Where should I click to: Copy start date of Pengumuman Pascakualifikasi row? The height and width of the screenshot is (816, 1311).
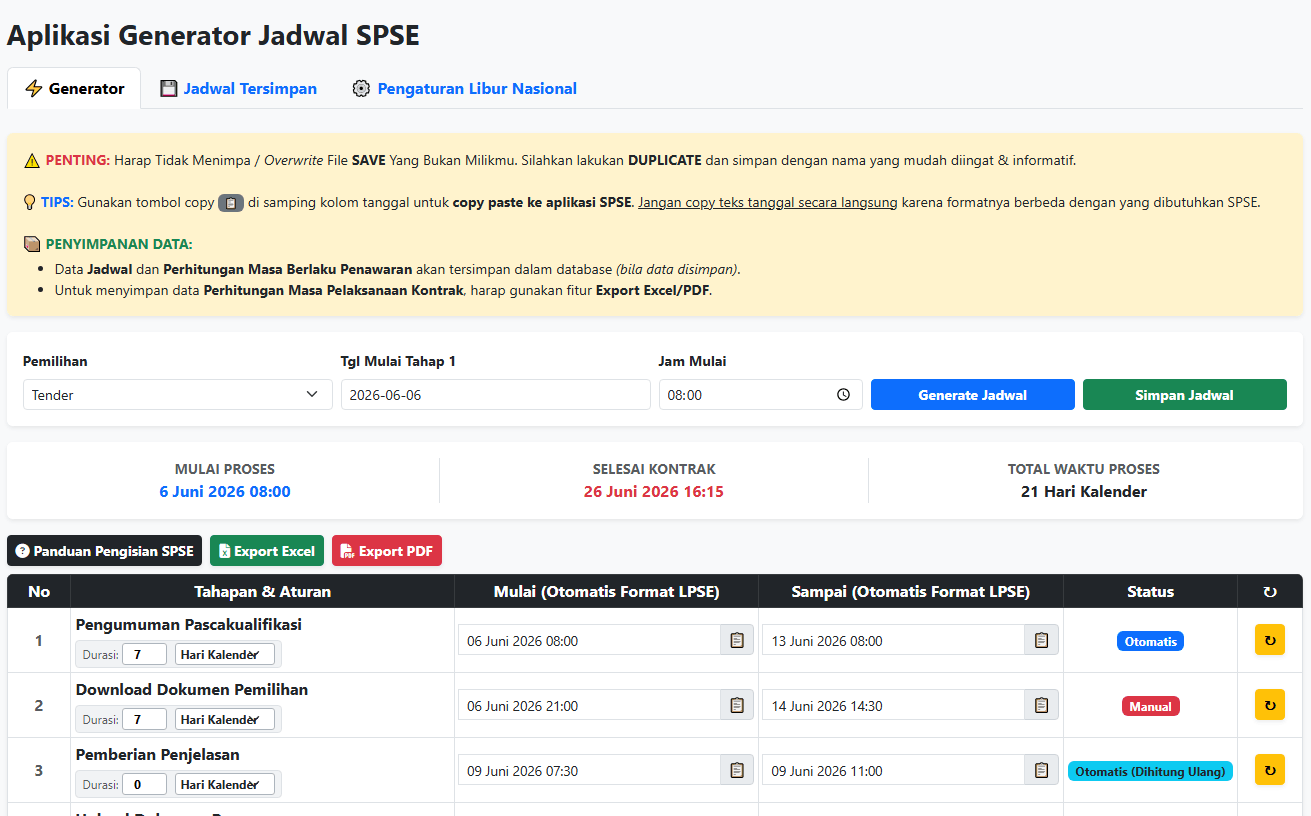pyautogui.click(x=737, y=640)
